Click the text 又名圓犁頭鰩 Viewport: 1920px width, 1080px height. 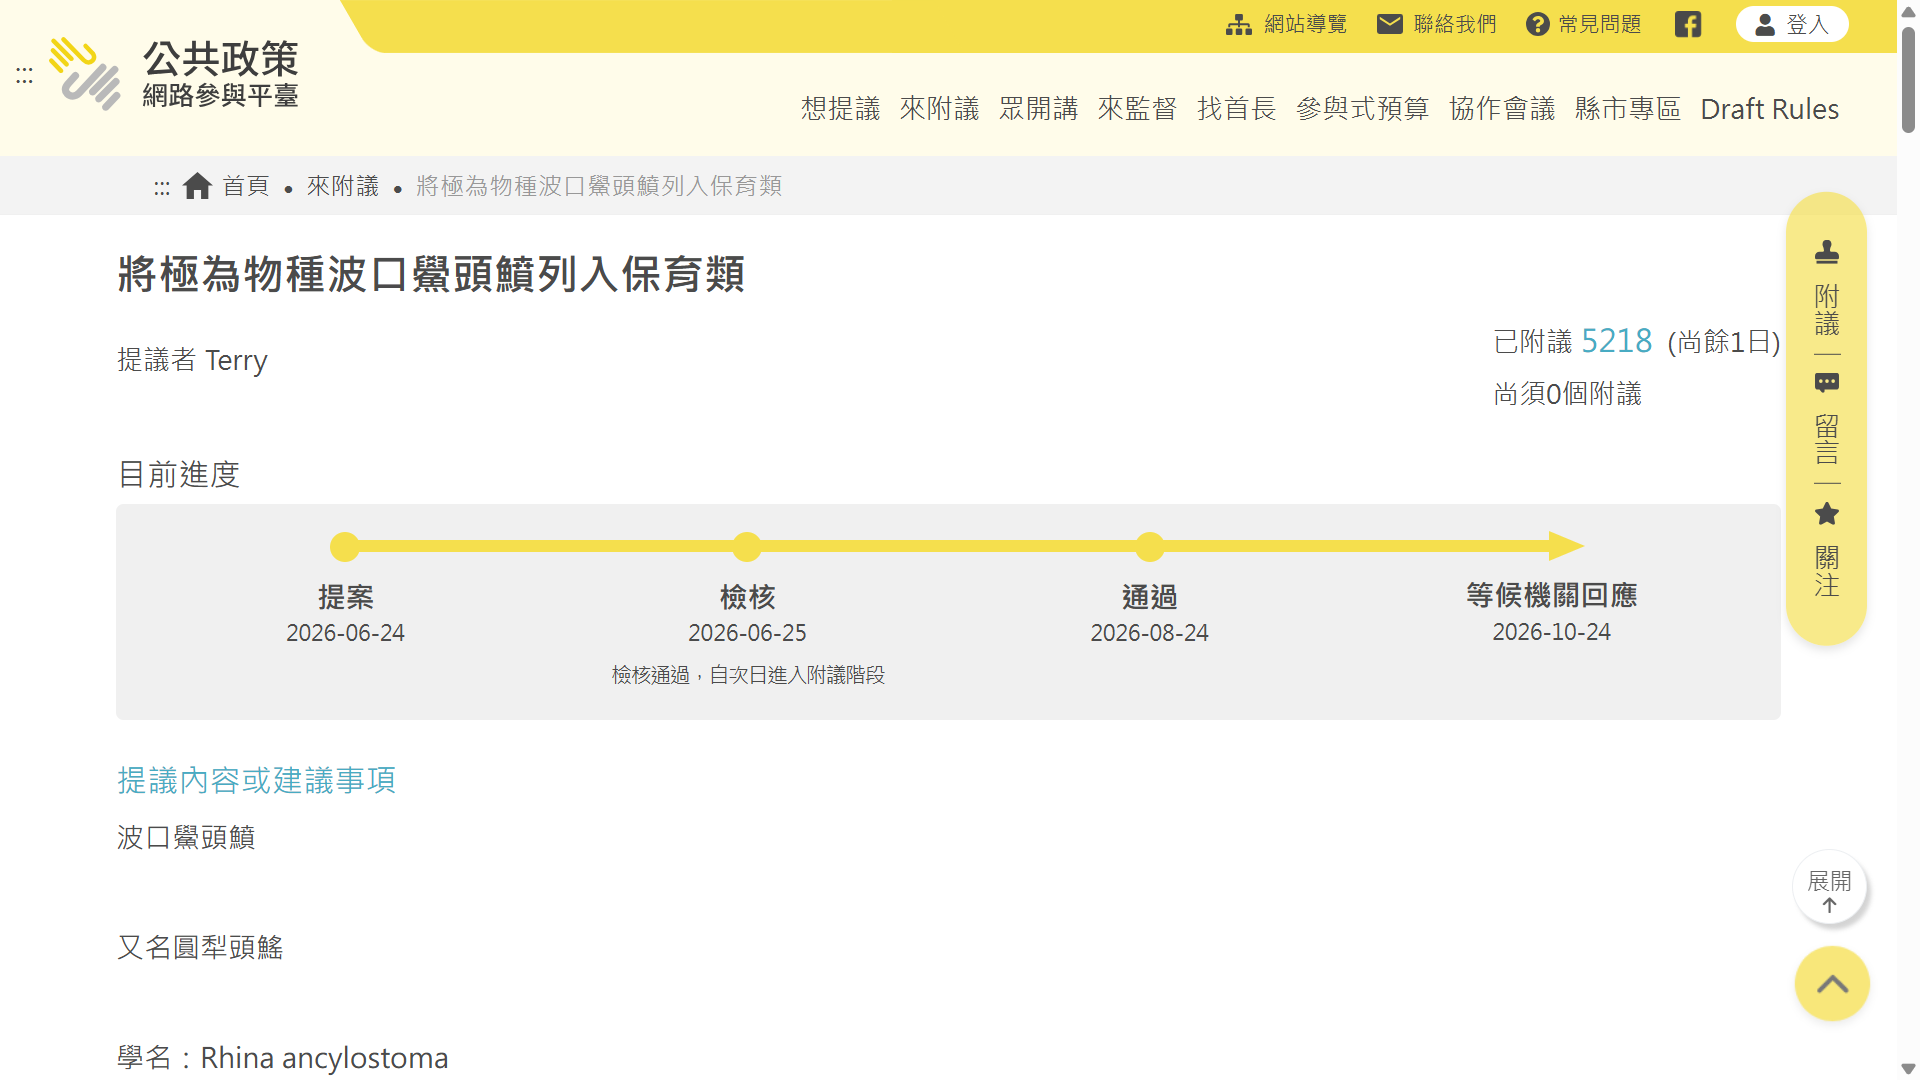coord(200,947)
